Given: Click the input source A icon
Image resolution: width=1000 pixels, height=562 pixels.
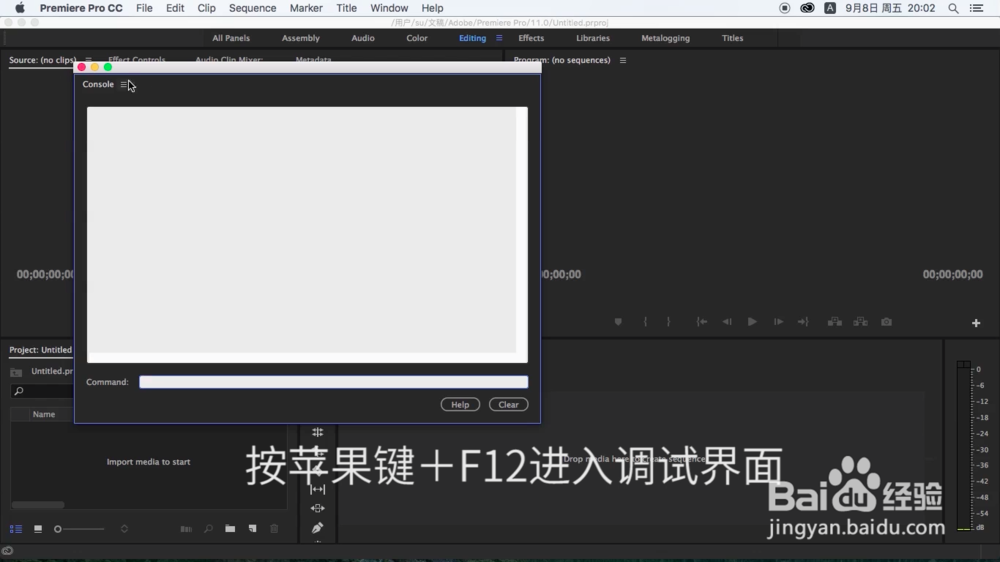Looking at the screenshot, I should coord(830,8).
